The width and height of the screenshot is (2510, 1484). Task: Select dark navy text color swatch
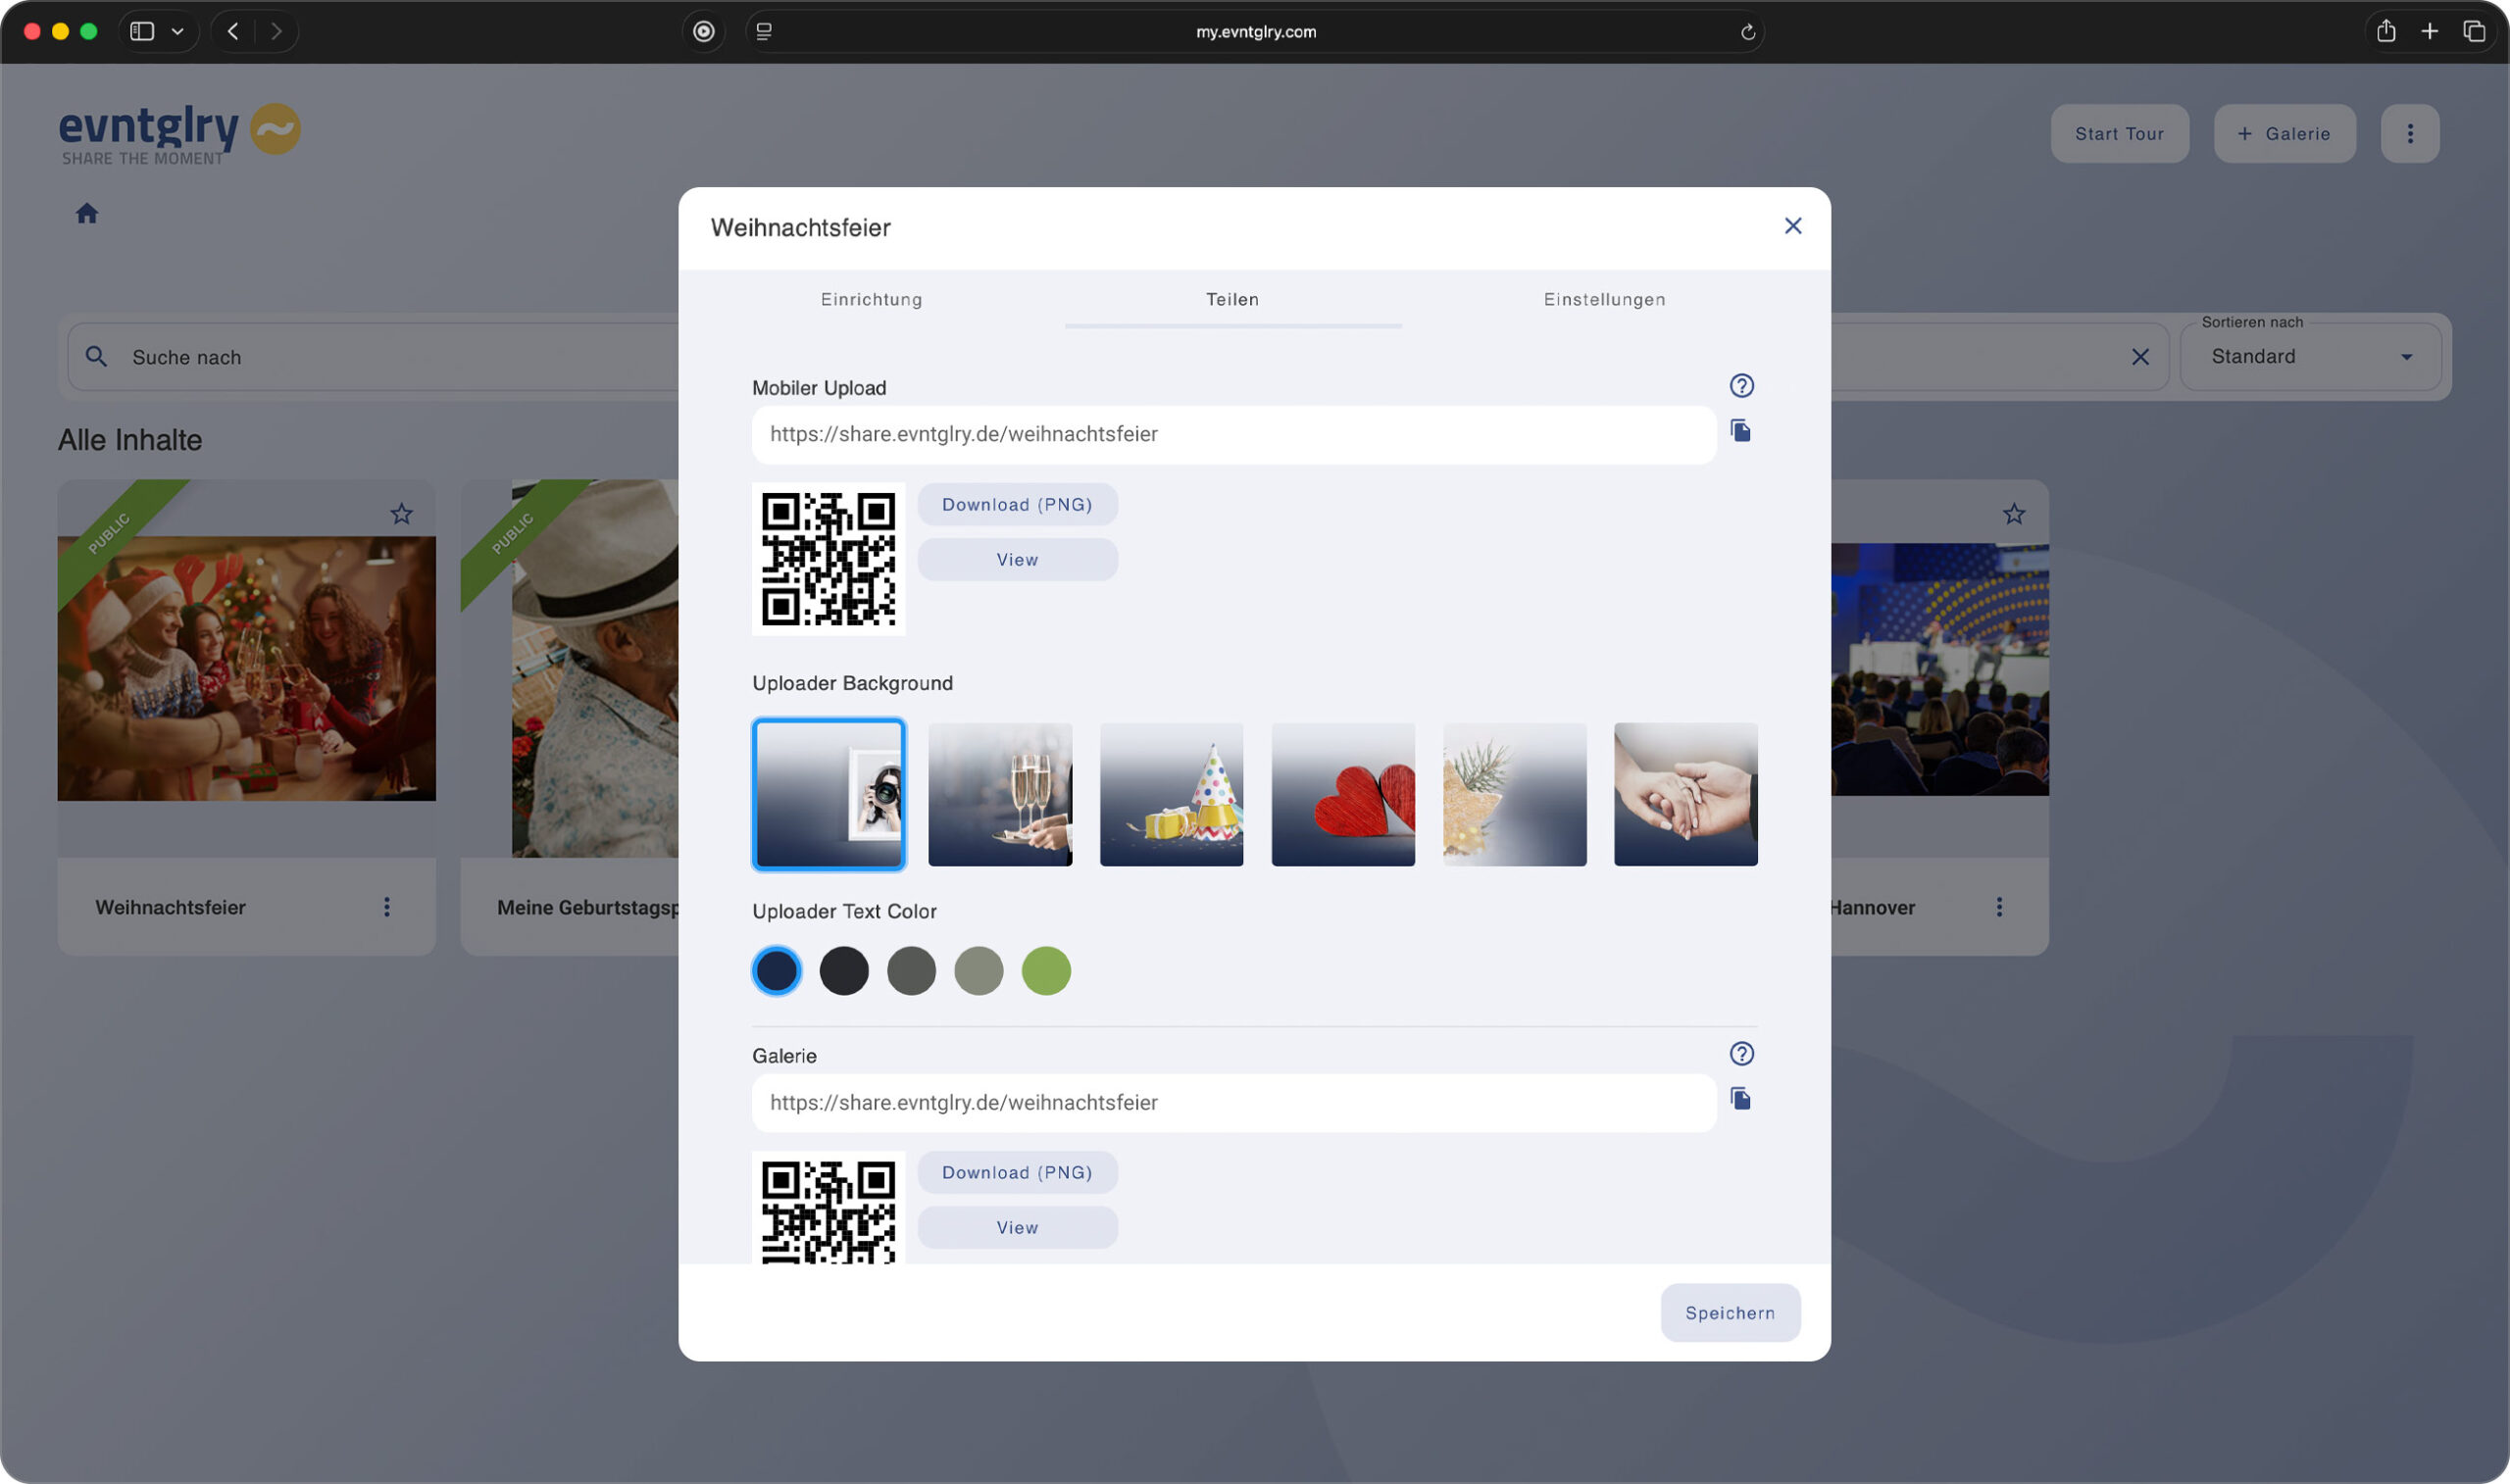(x=776, y=971)
